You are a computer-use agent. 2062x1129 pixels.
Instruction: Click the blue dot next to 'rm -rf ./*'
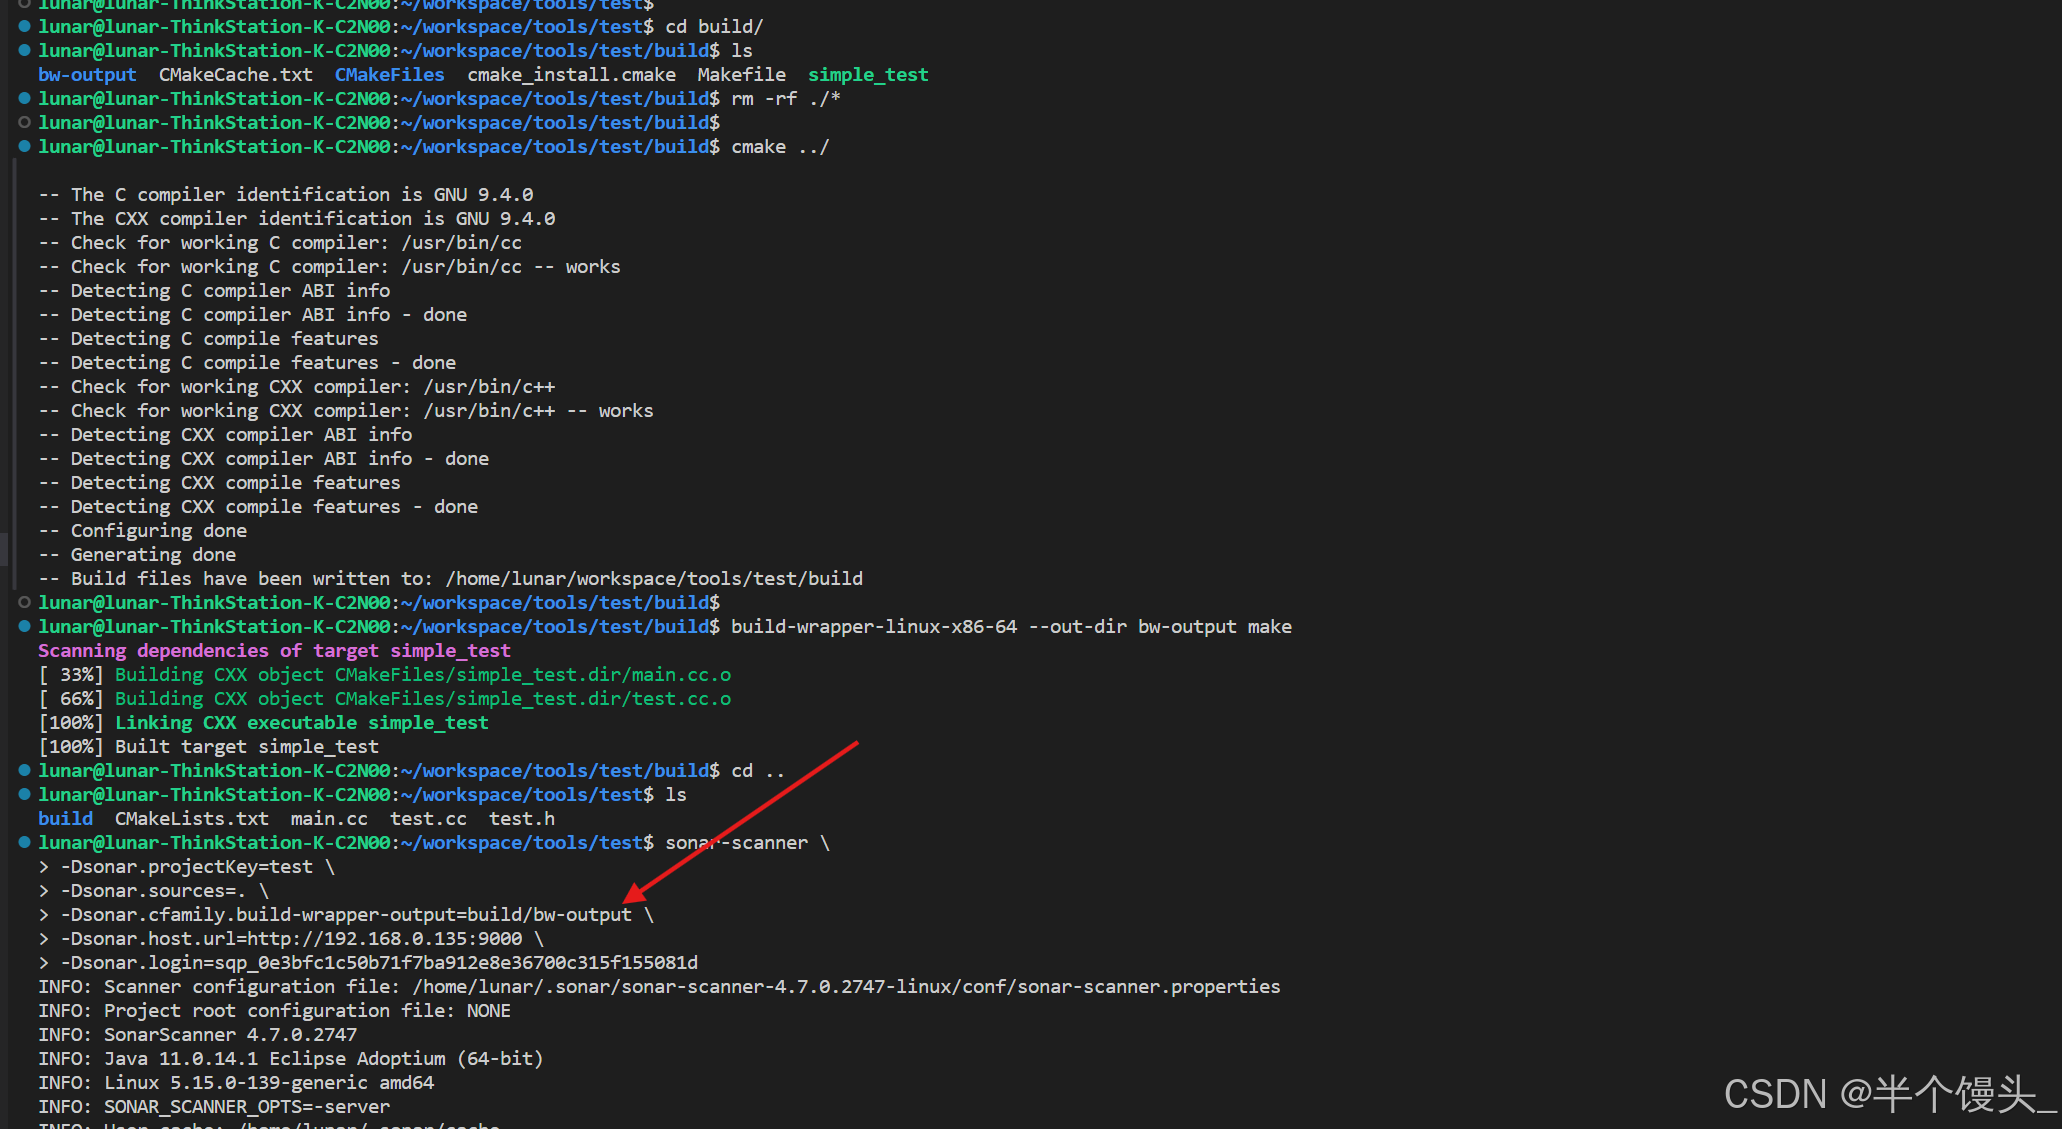point(24,99)
